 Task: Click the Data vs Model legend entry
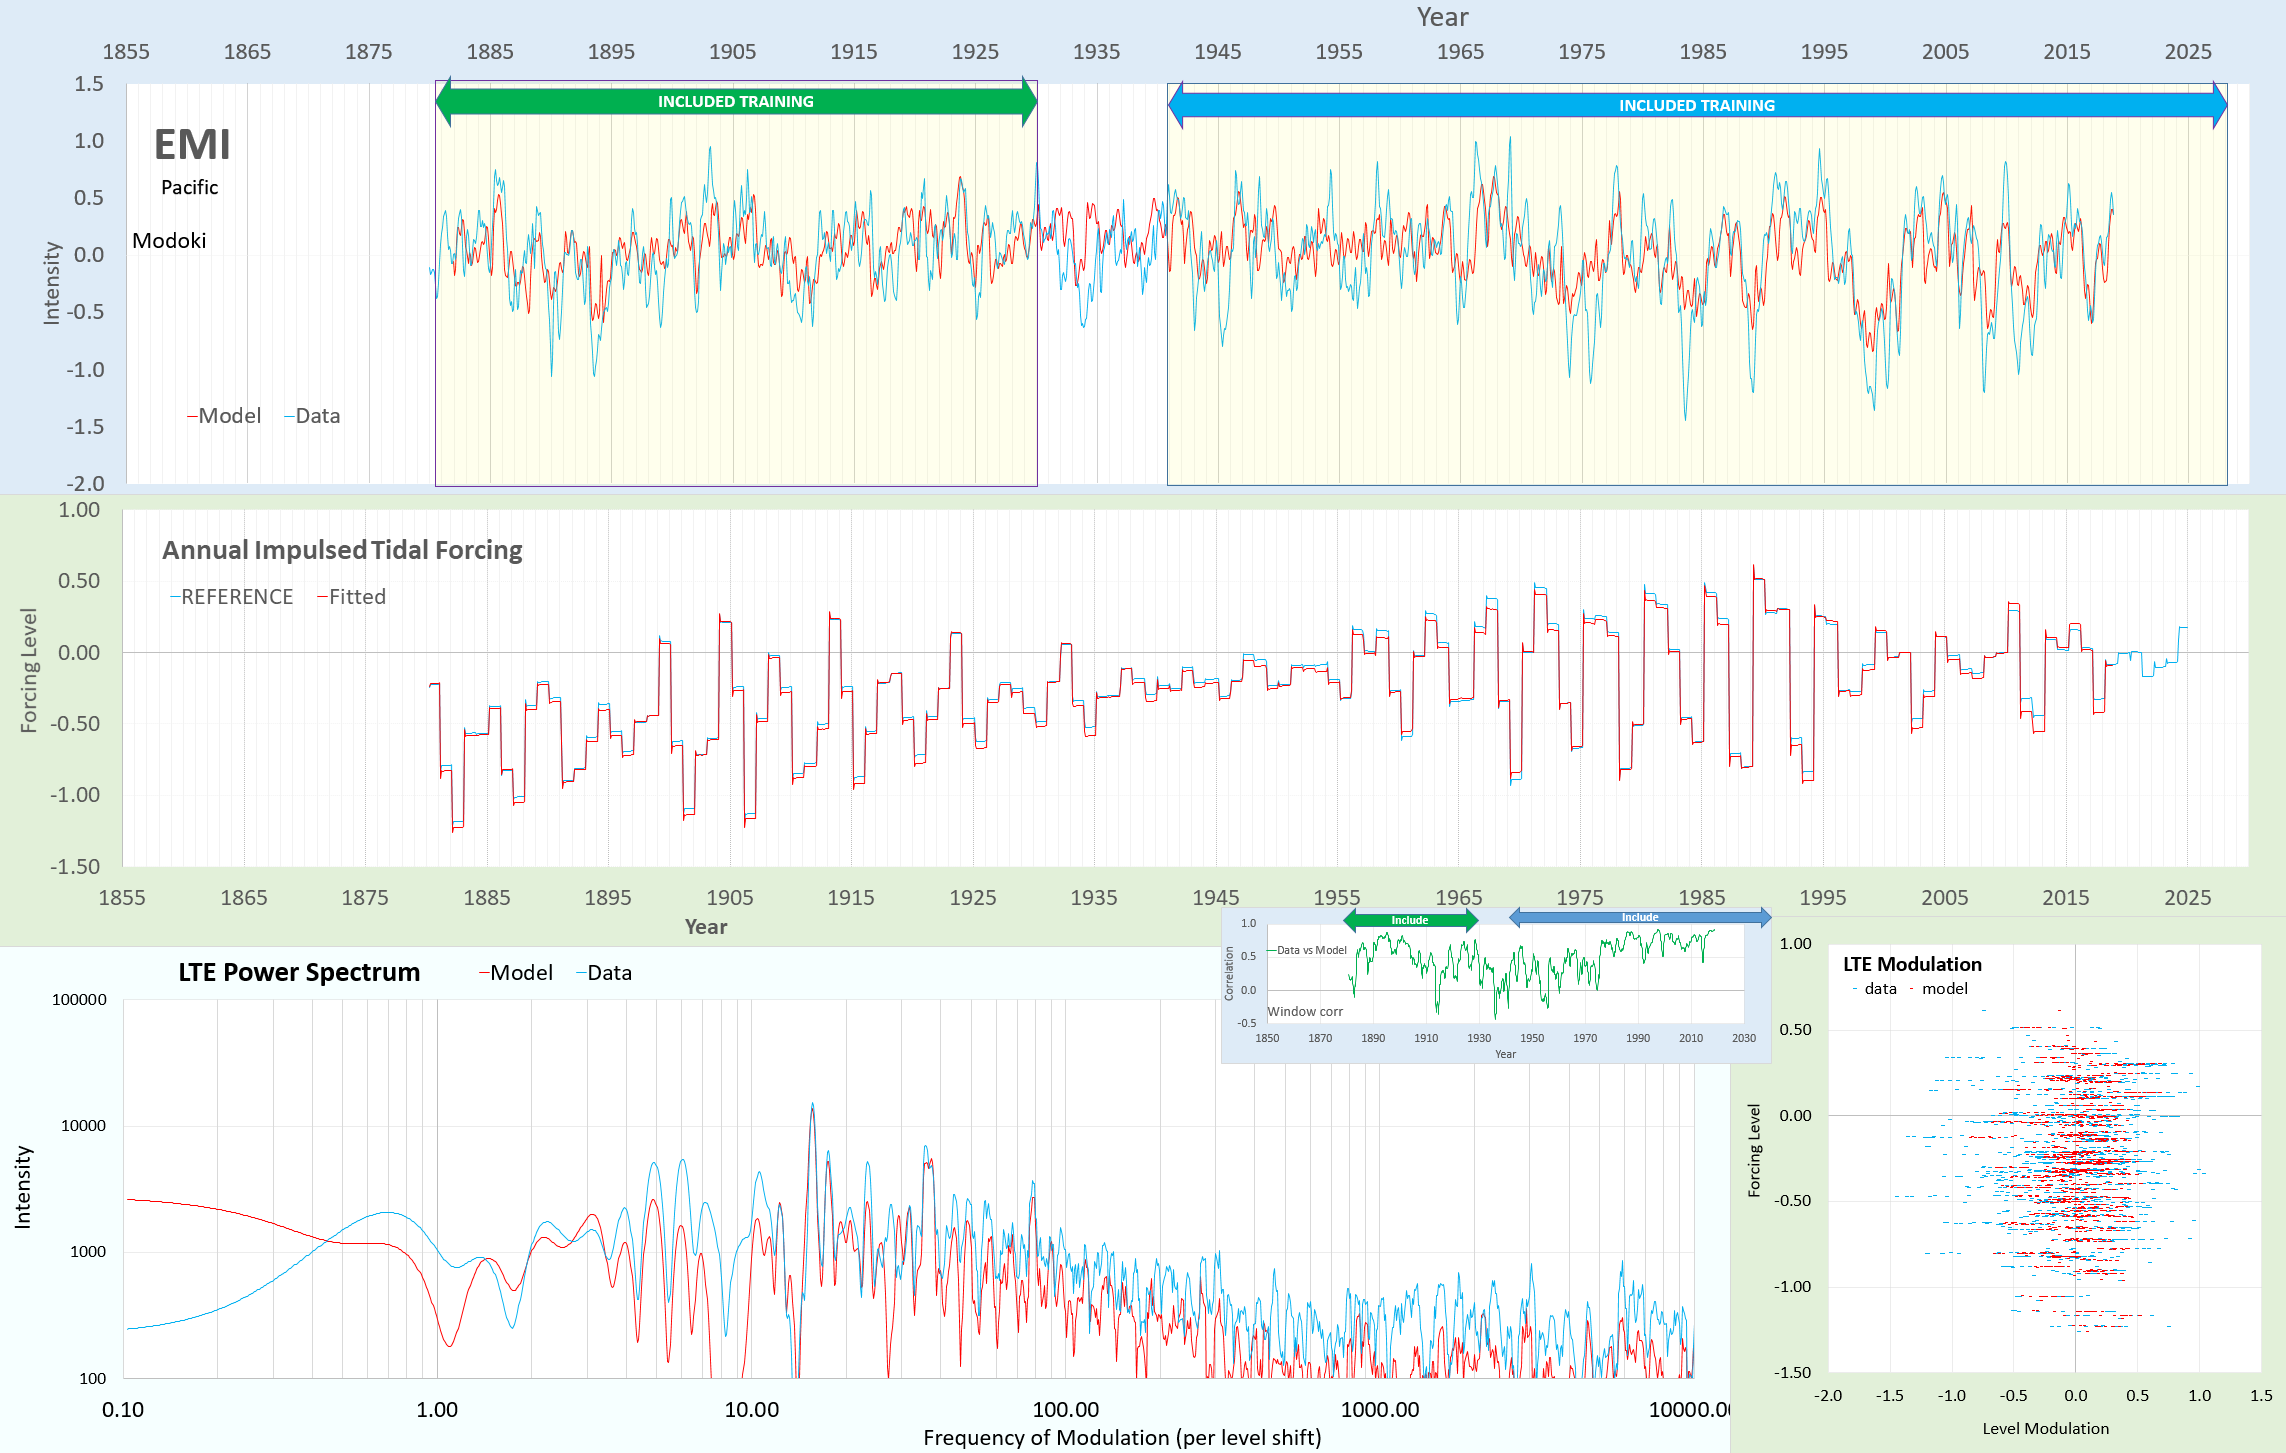coord(1309,950)
